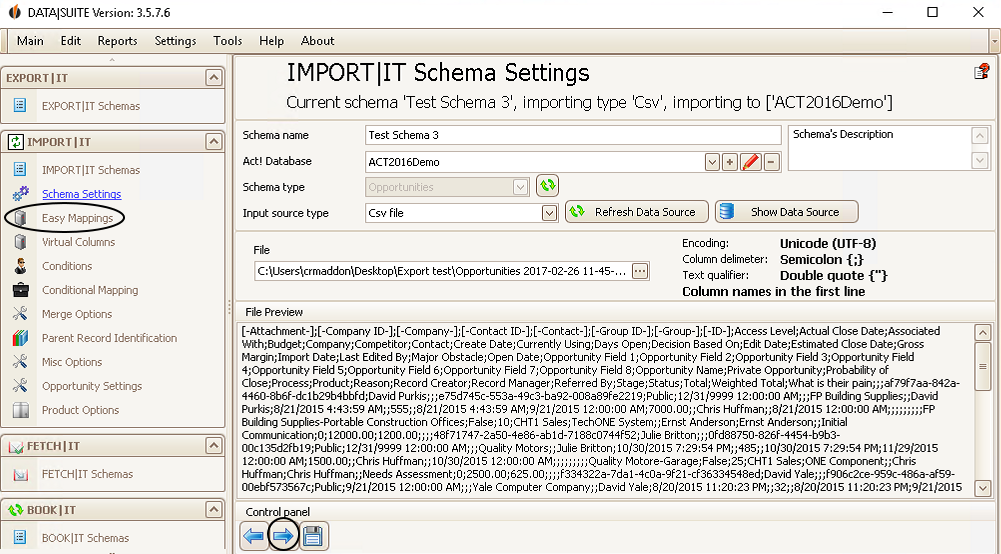Viewport: 1001px width, 554px height.
Task: Click the sidebar scroll-up chevron
Action: point(112,60)
